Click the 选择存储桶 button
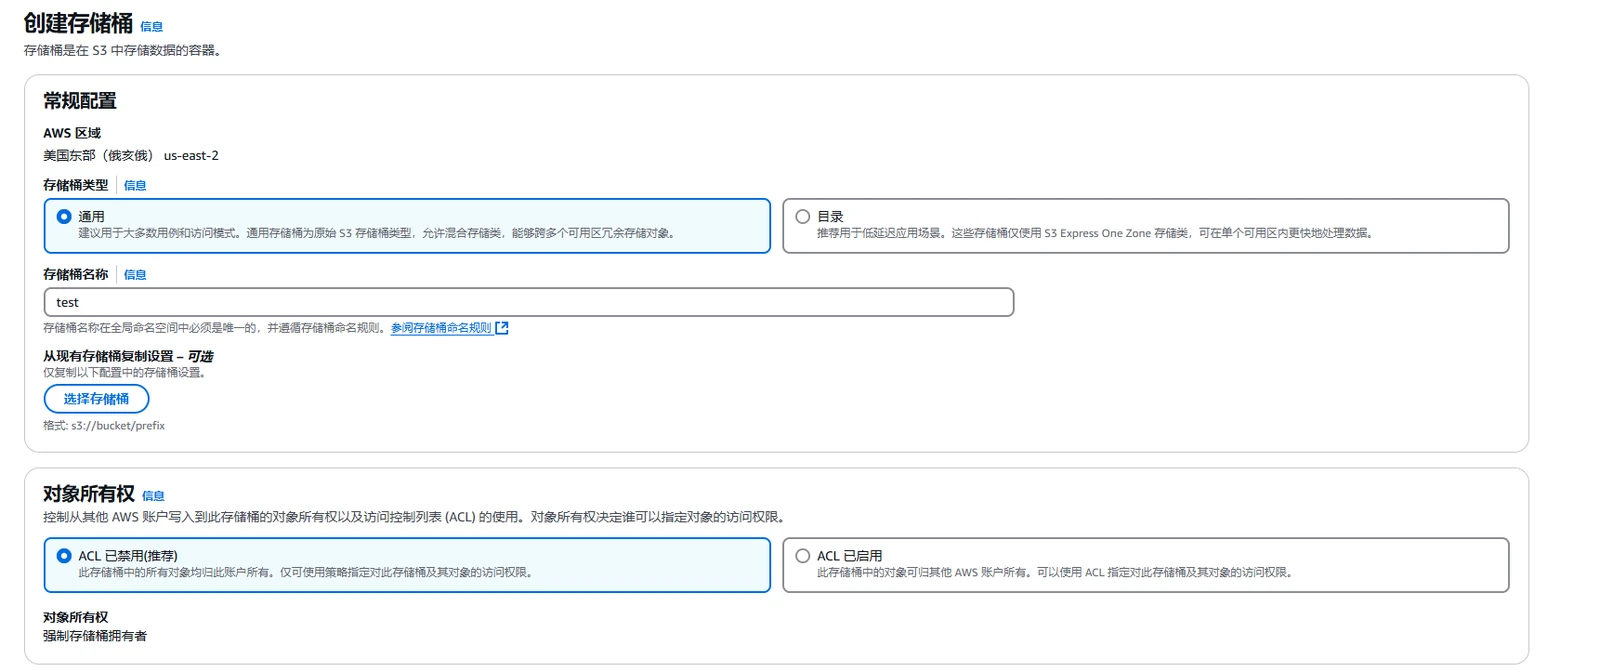The width and height of the screenshot is (1600, 672). 96,399
